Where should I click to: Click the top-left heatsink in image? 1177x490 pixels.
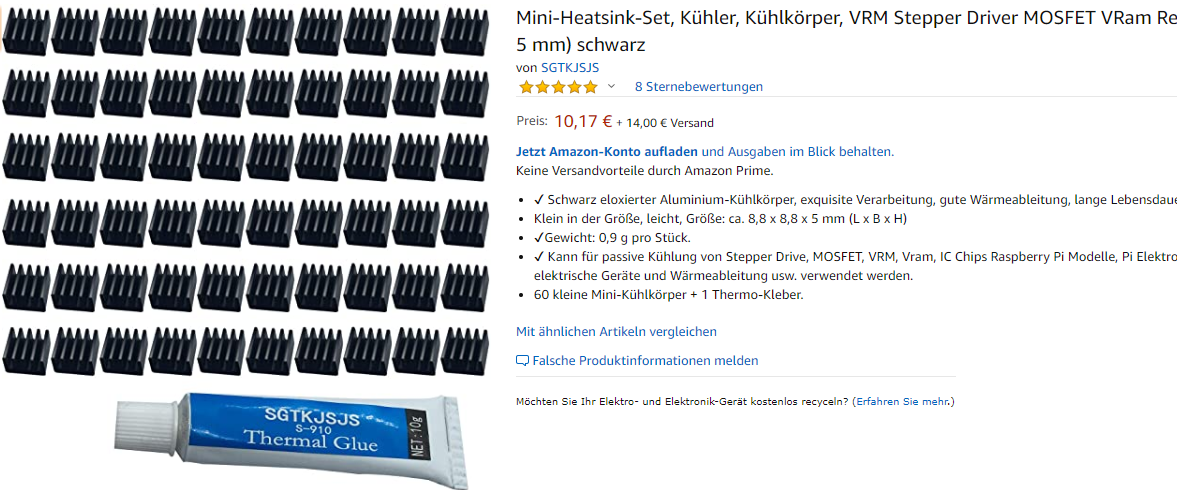click(26, 32)
